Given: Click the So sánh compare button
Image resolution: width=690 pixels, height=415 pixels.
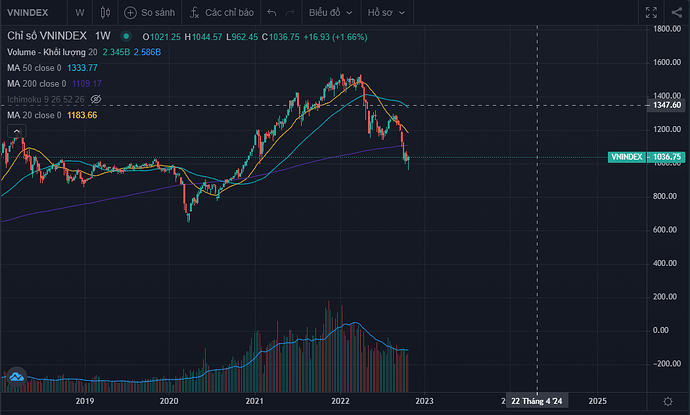Looking at the screenshot, I should coord(149,12).
